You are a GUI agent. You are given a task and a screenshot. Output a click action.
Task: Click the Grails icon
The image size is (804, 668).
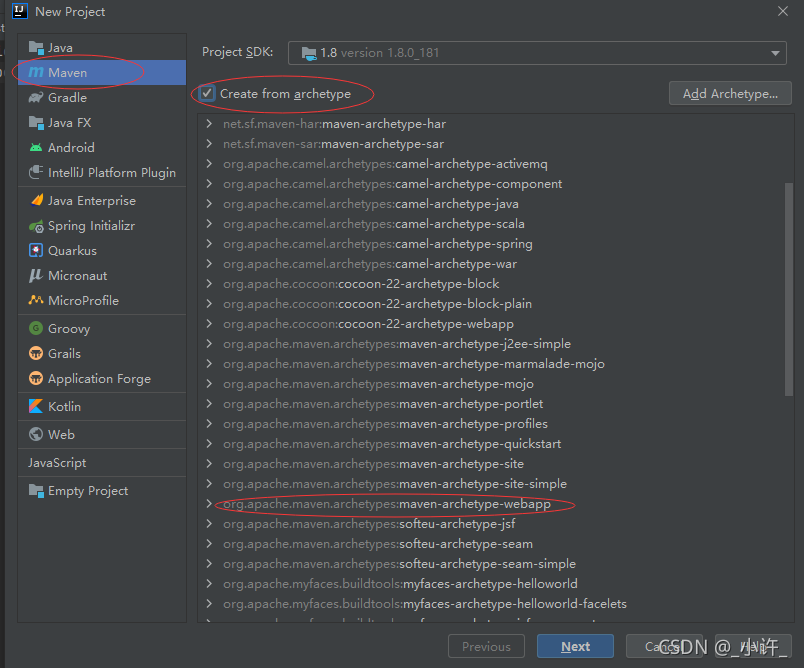(36, 353)
